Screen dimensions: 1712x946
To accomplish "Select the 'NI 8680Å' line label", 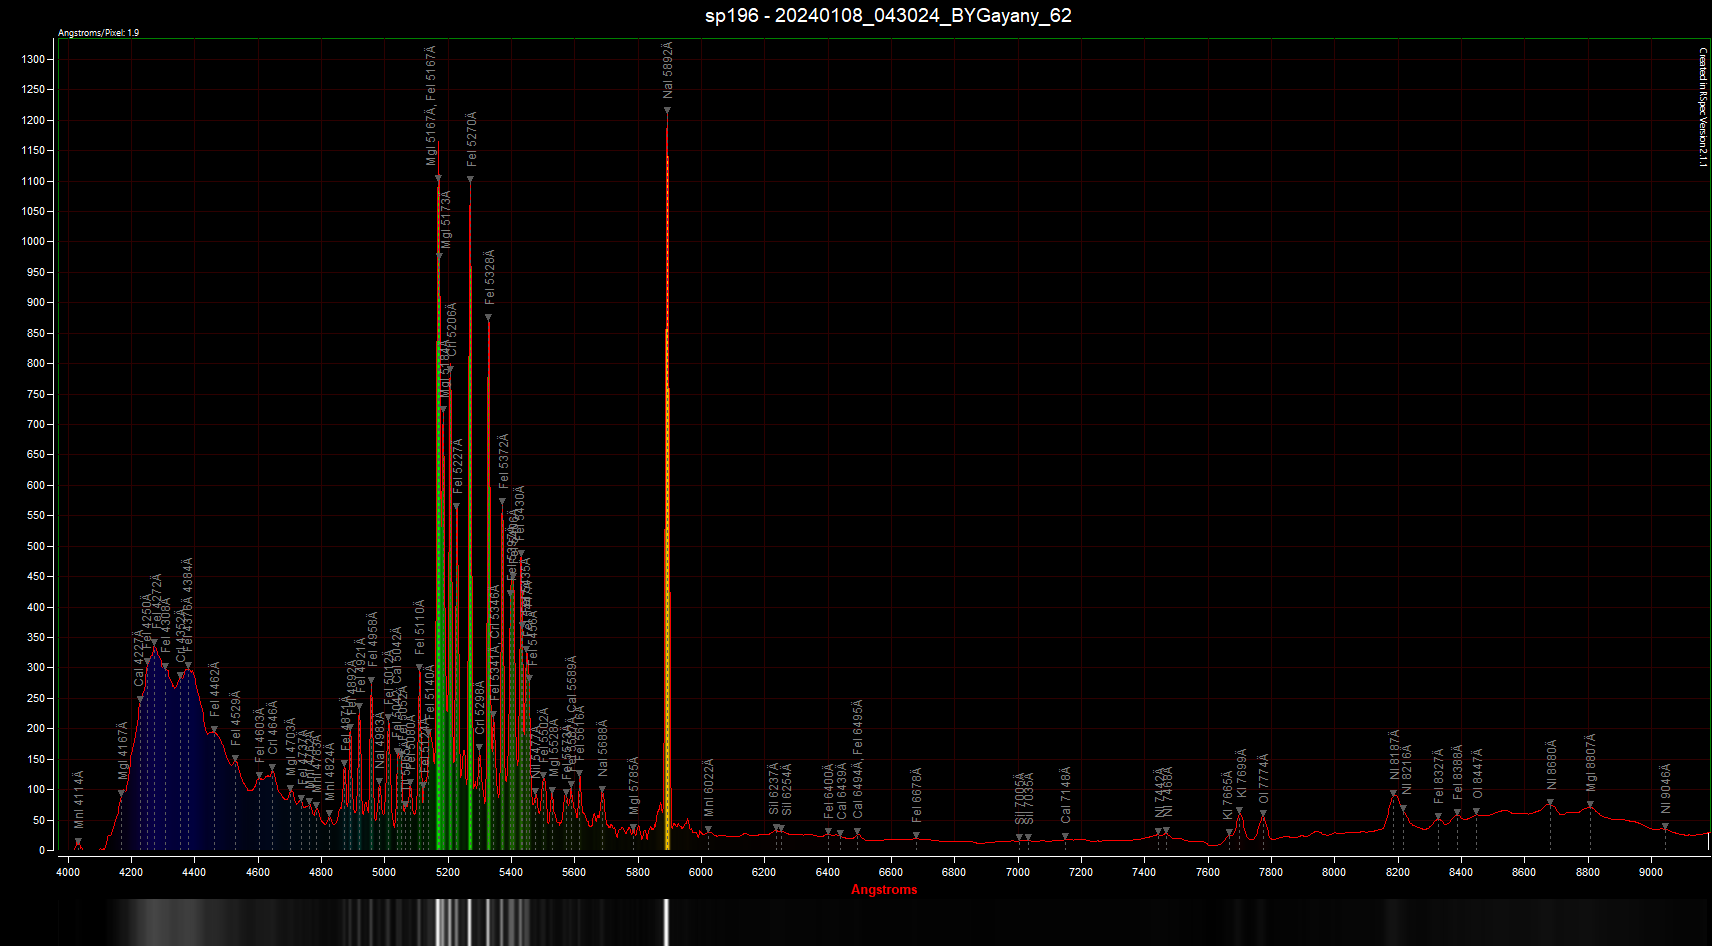I will (1552, 765).
